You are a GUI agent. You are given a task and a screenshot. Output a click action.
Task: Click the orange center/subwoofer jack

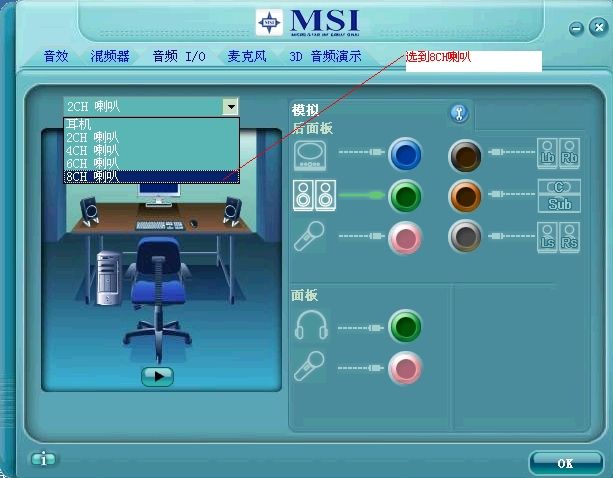[x=465, y=196]
